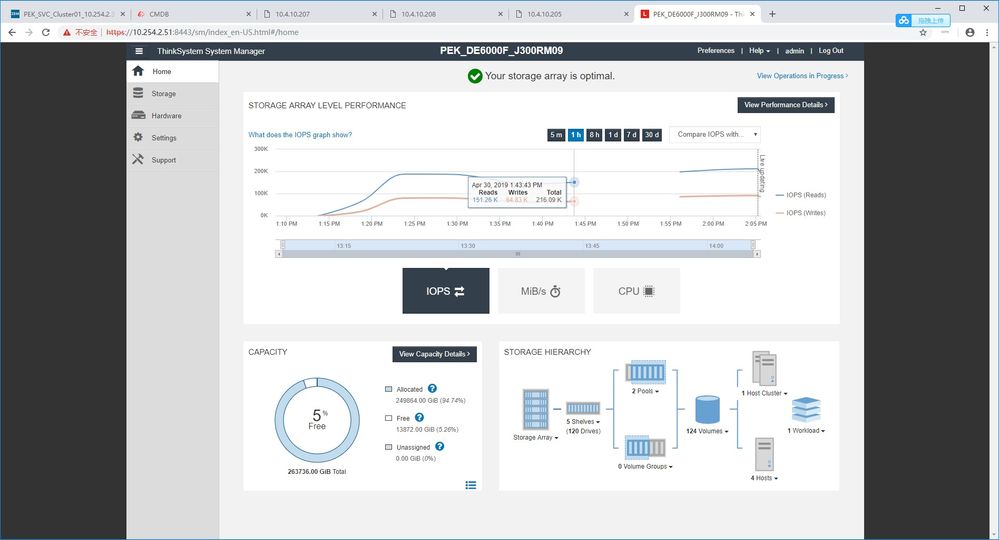999x540 pixels.
Task: Select the 5m time range
Action: [x=556, y=135]
